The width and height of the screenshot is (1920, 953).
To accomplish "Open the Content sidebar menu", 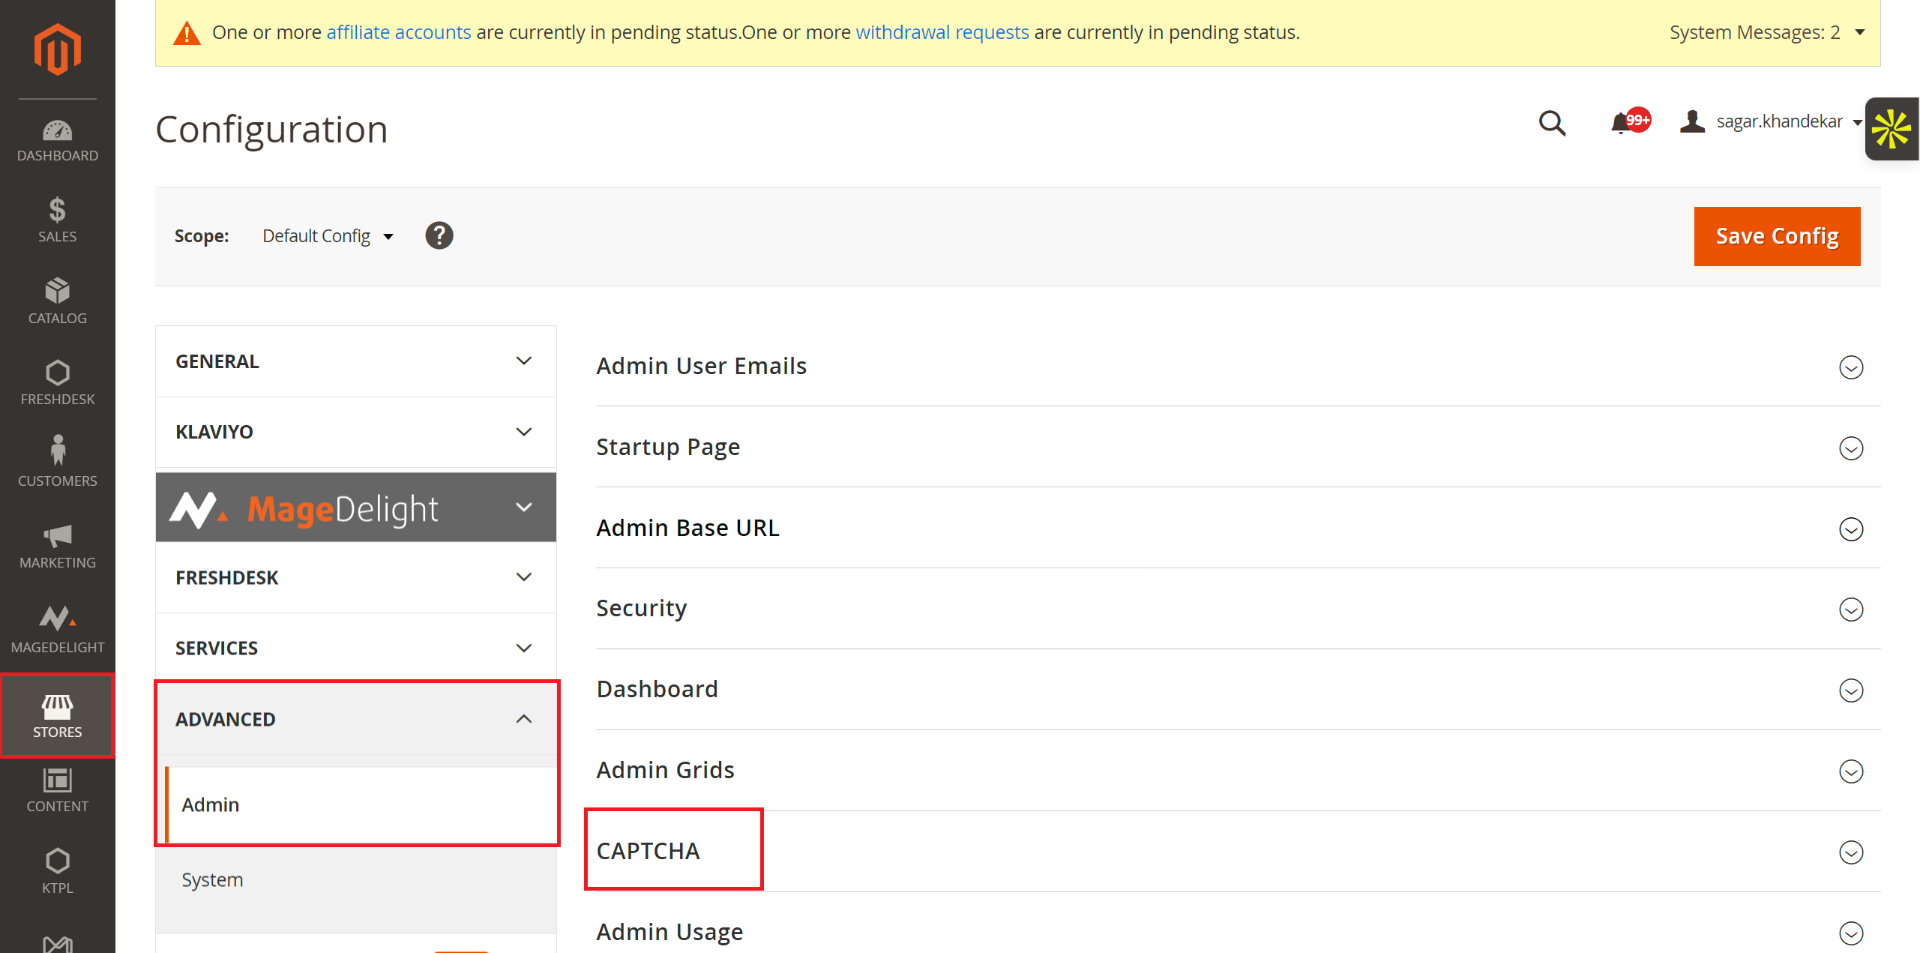I will [57, 790].
